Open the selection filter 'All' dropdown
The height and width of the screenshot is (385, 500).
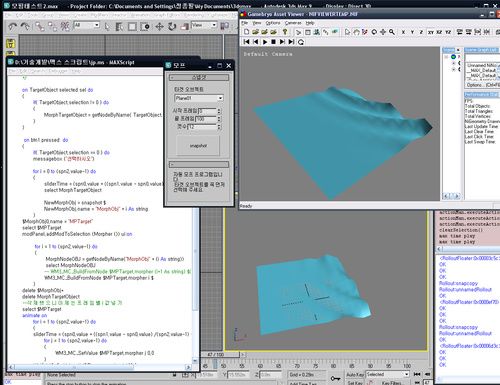pos(87,25)
